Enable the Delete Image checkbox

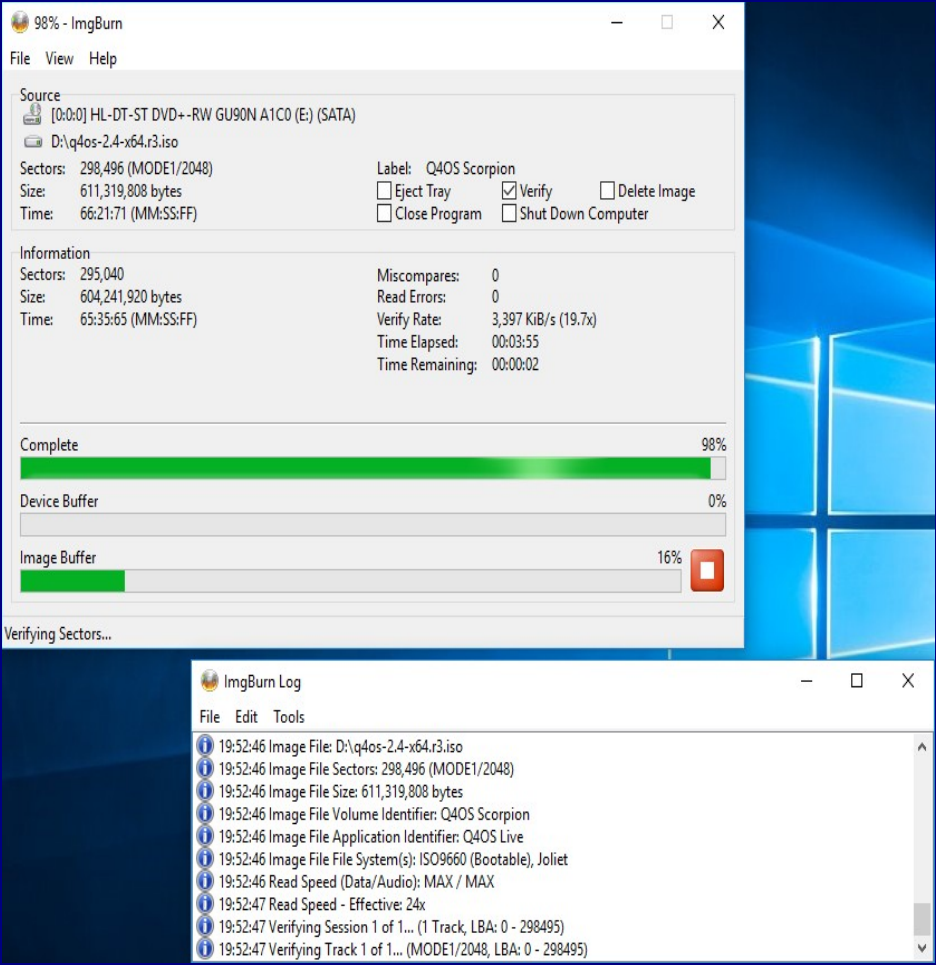pos(607,191)
